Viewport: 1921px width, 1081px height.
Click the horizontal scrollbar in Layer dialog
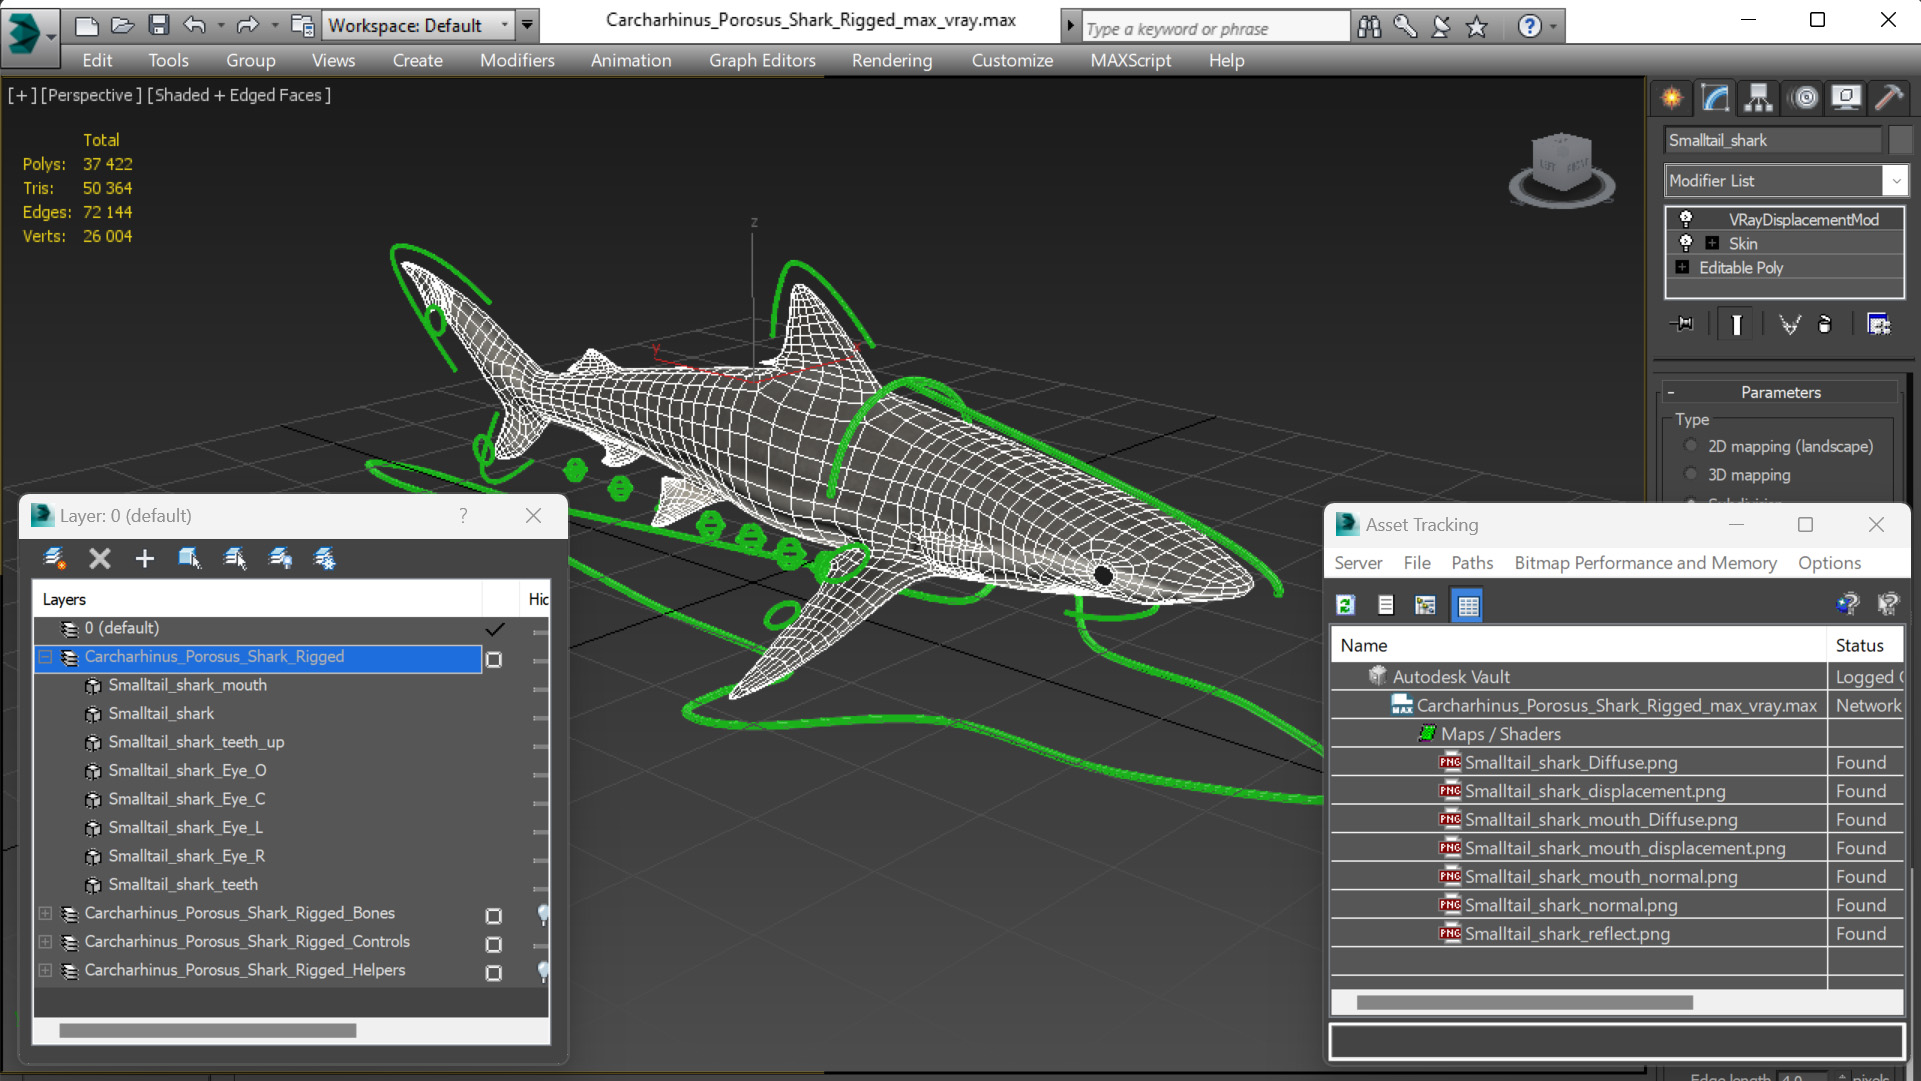[207, 1030]
